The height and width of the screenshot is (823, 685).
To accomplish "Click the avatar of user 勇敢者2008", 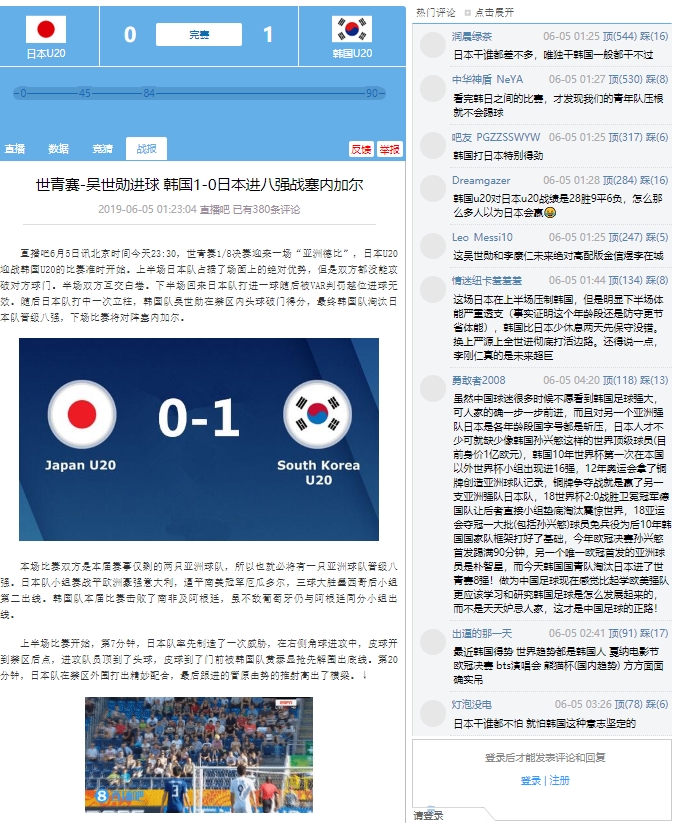I will pyautogui.click(x=433, y=388).
